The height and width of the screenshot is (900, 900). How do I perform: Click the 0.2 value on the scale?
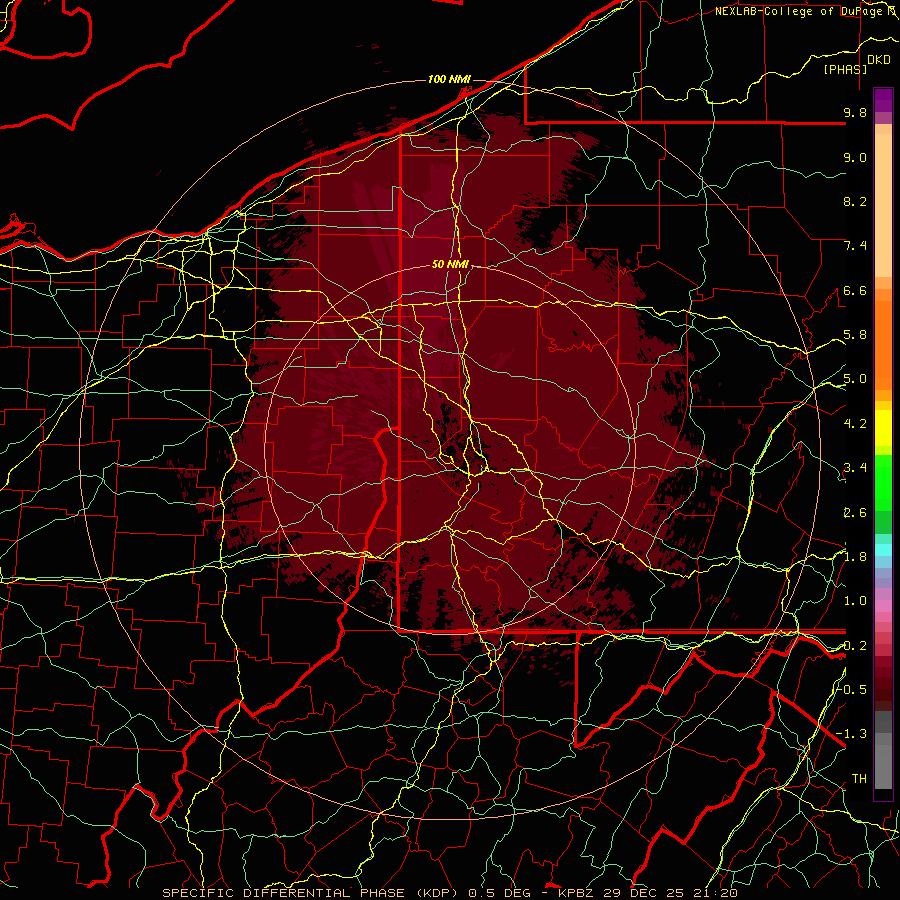[855, 646]
